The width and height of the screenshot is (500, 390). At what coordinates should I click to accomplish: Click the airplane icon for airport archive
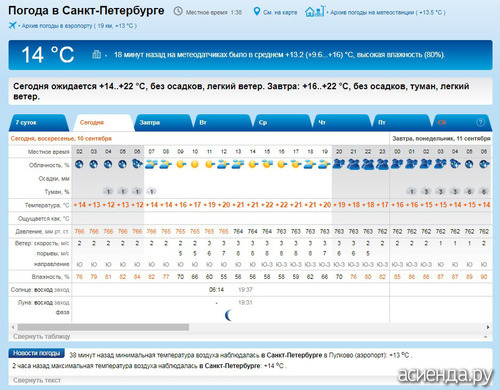[12, 25]
